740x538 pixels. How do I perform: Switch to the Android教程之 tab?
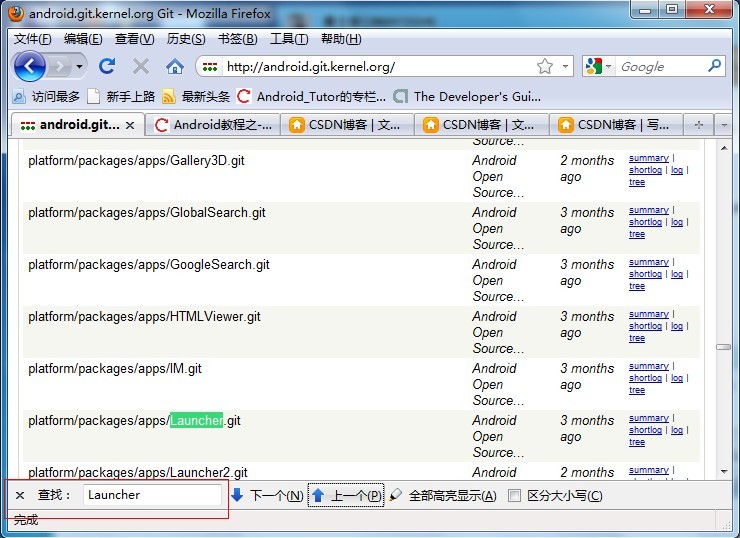[x=213, y=125]
